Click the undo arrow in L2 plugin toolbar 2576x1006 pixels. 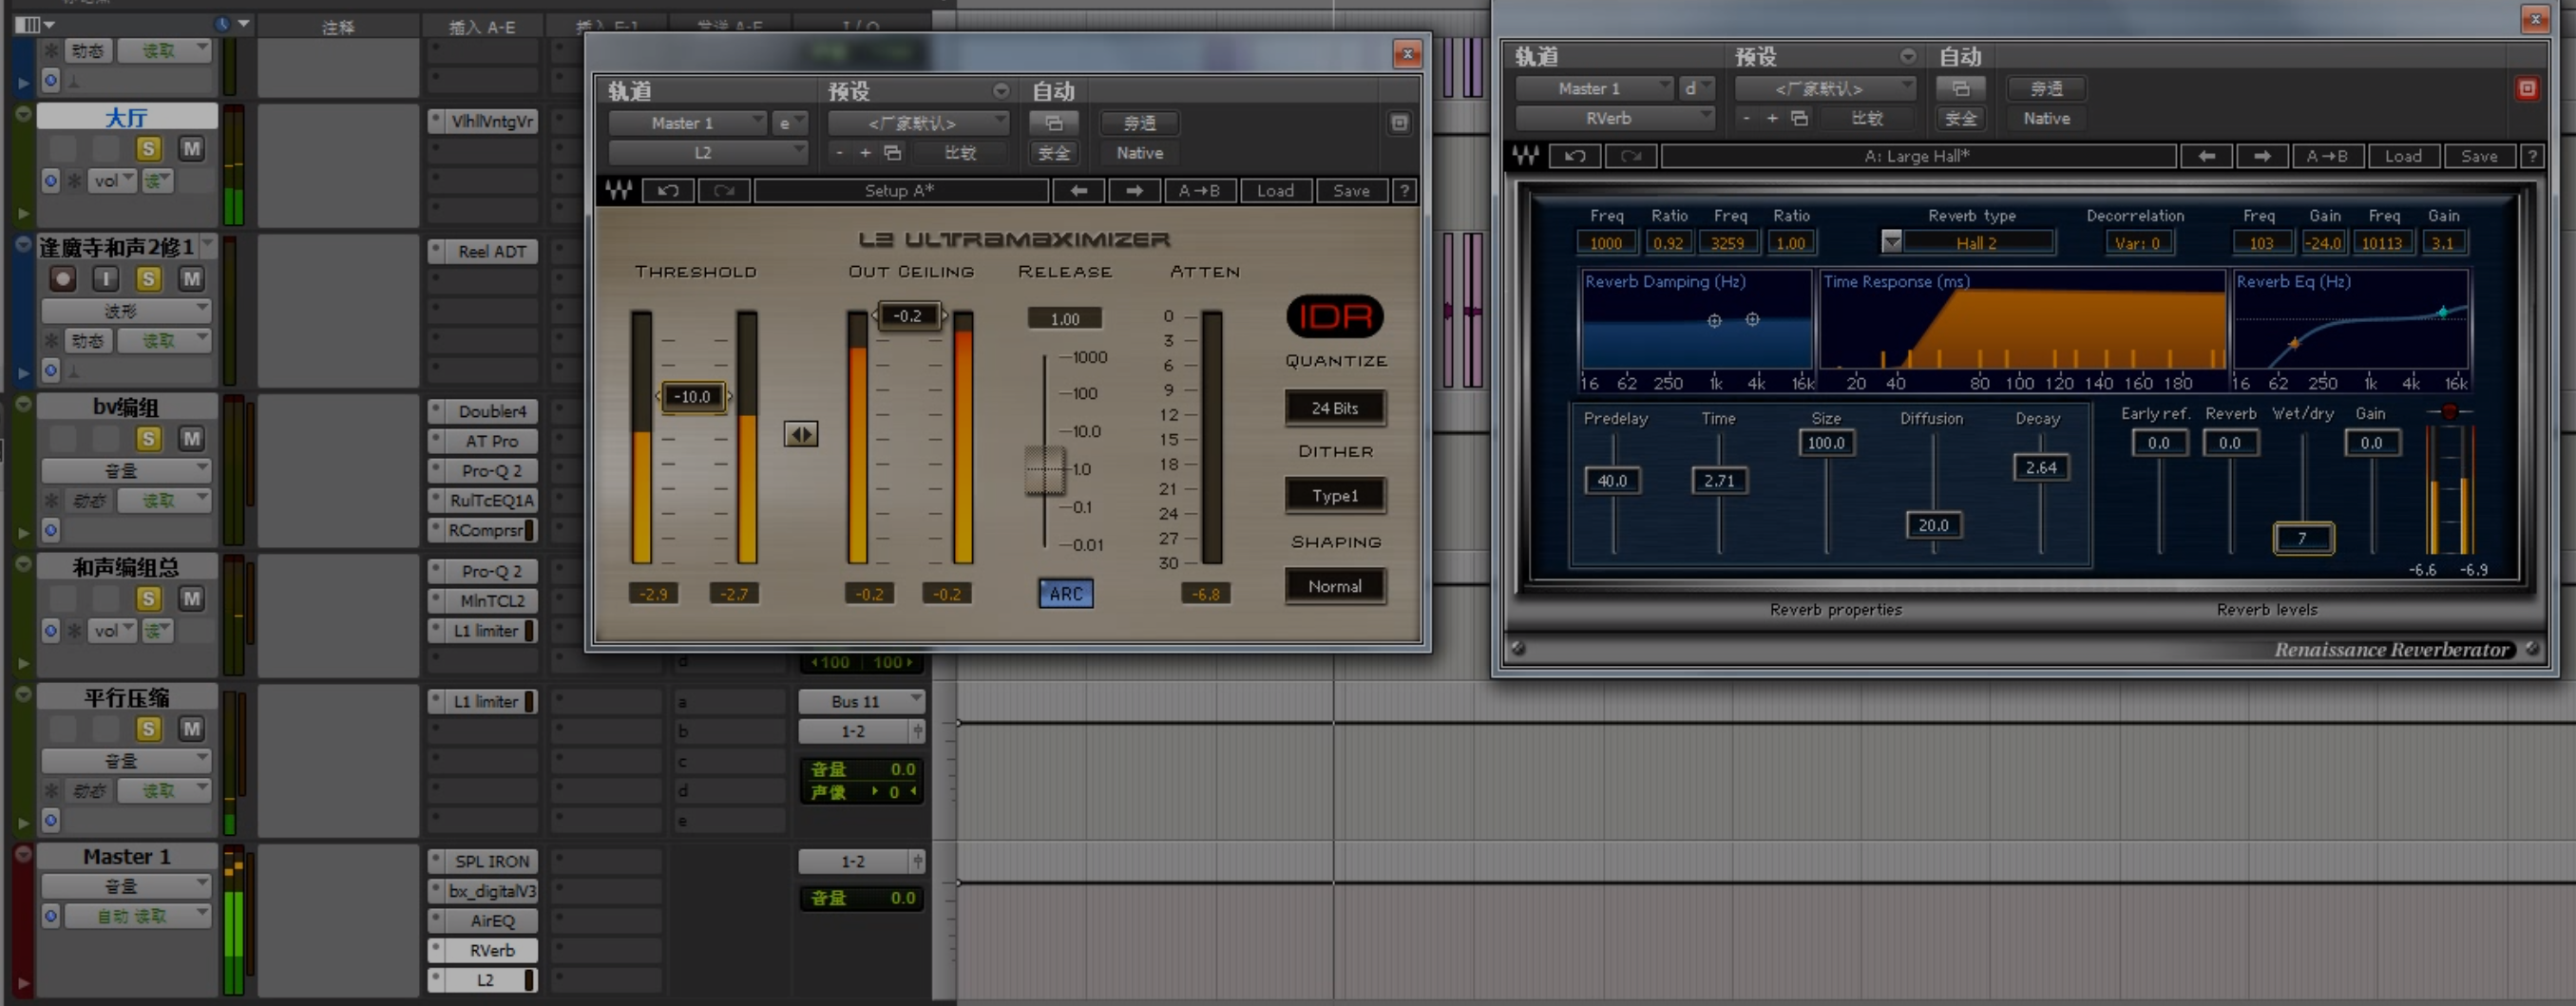(668, 191)
